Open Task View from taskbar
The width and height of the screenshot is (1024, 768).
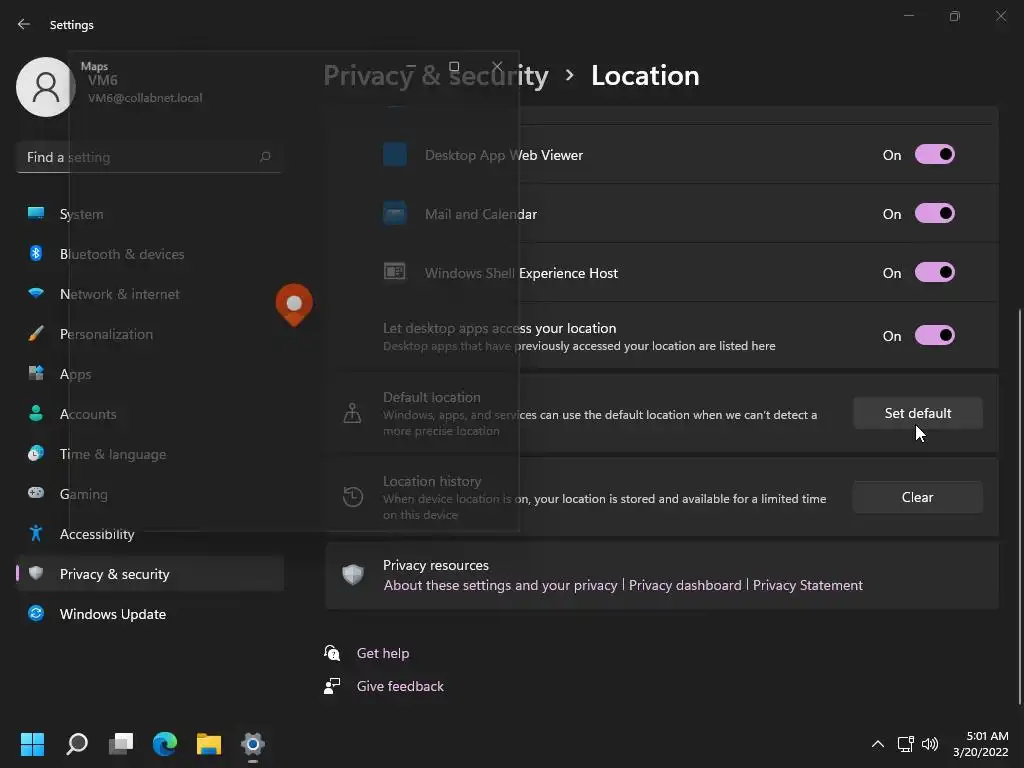pos(121,744)
